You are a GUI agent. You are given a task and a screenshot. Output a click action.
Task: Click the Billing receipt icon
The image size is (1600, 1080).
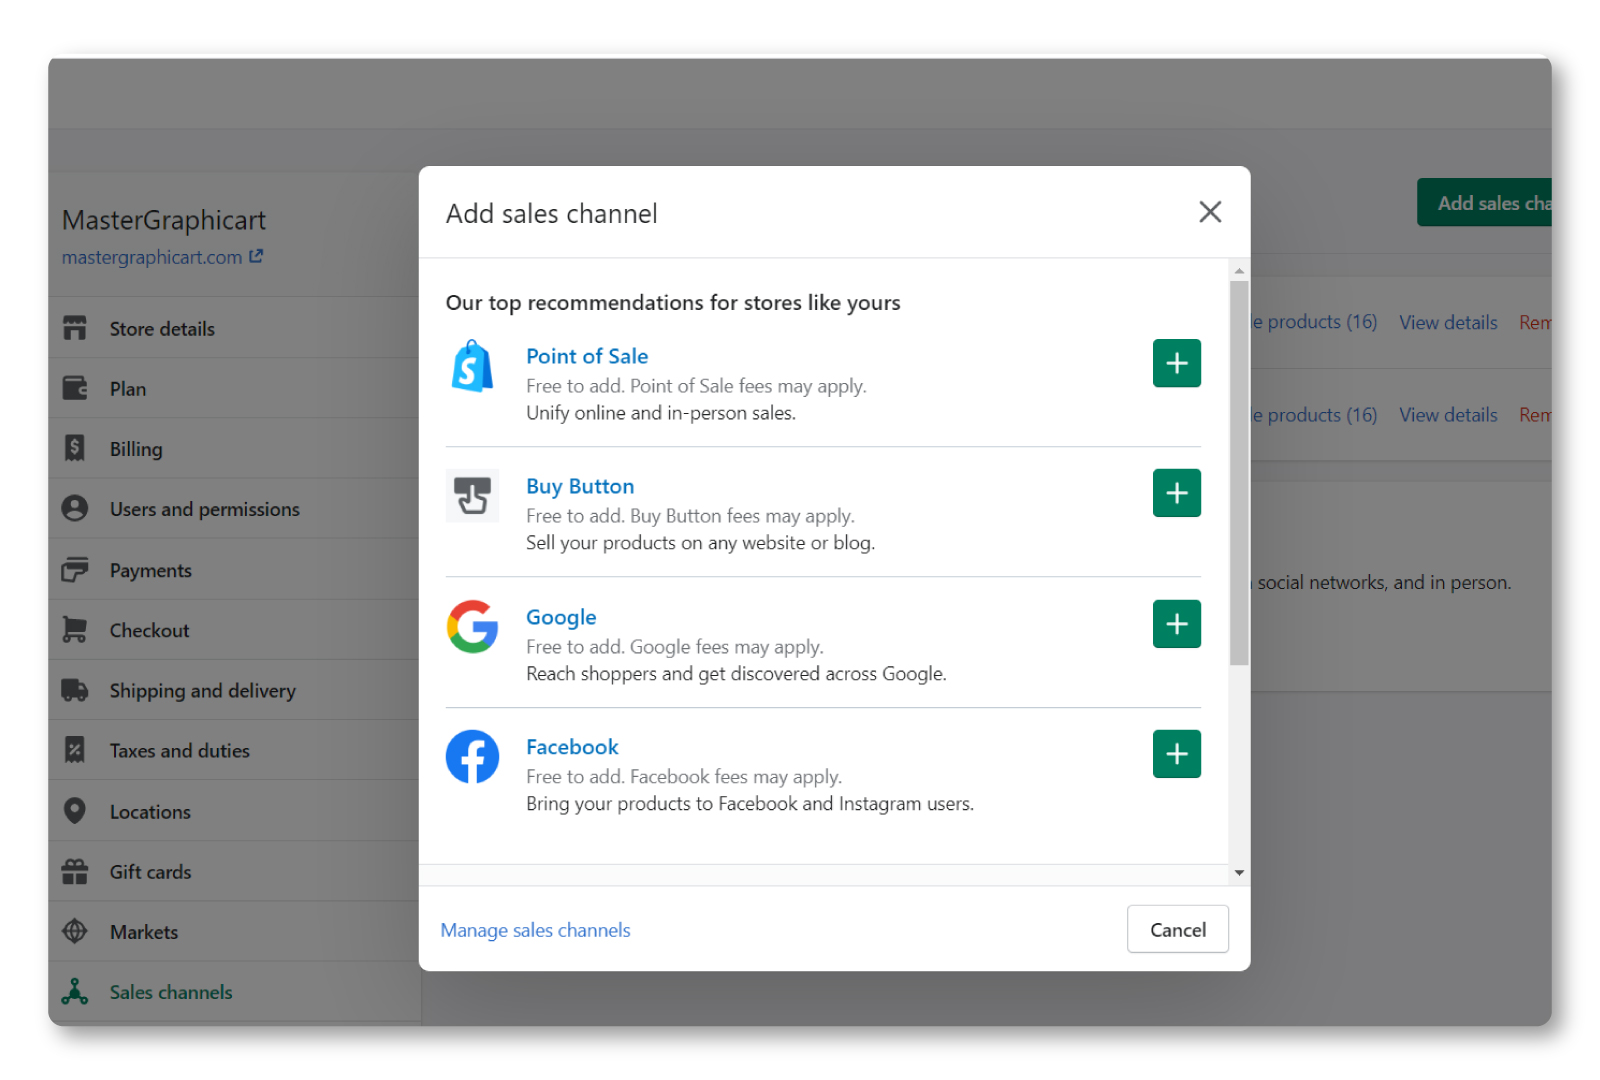click(x=75, y=448)
